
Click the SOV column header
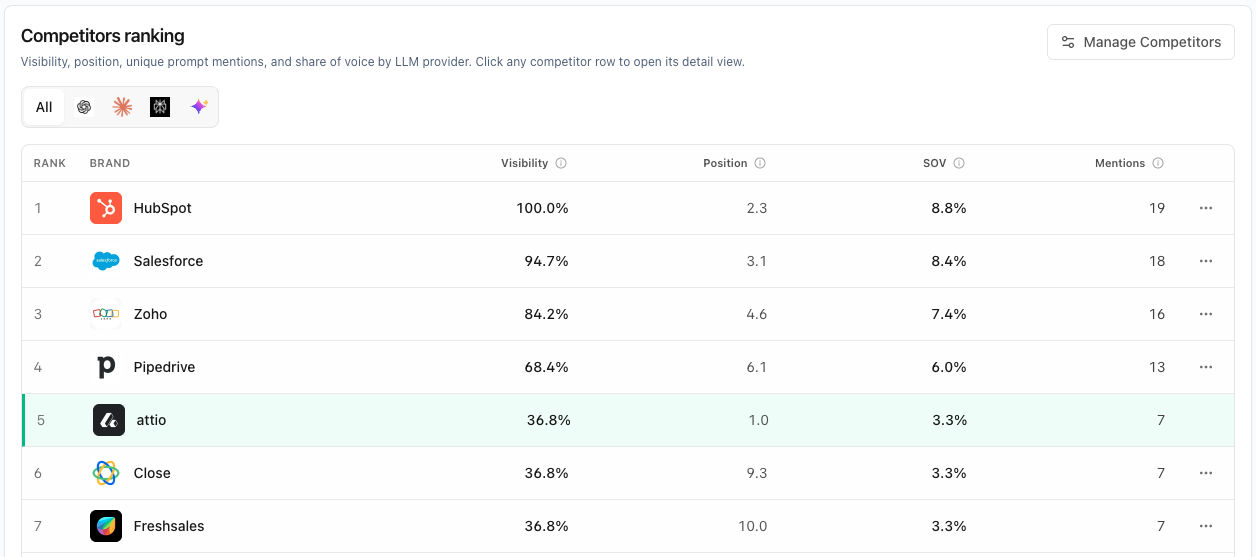(x=935, y=163)
